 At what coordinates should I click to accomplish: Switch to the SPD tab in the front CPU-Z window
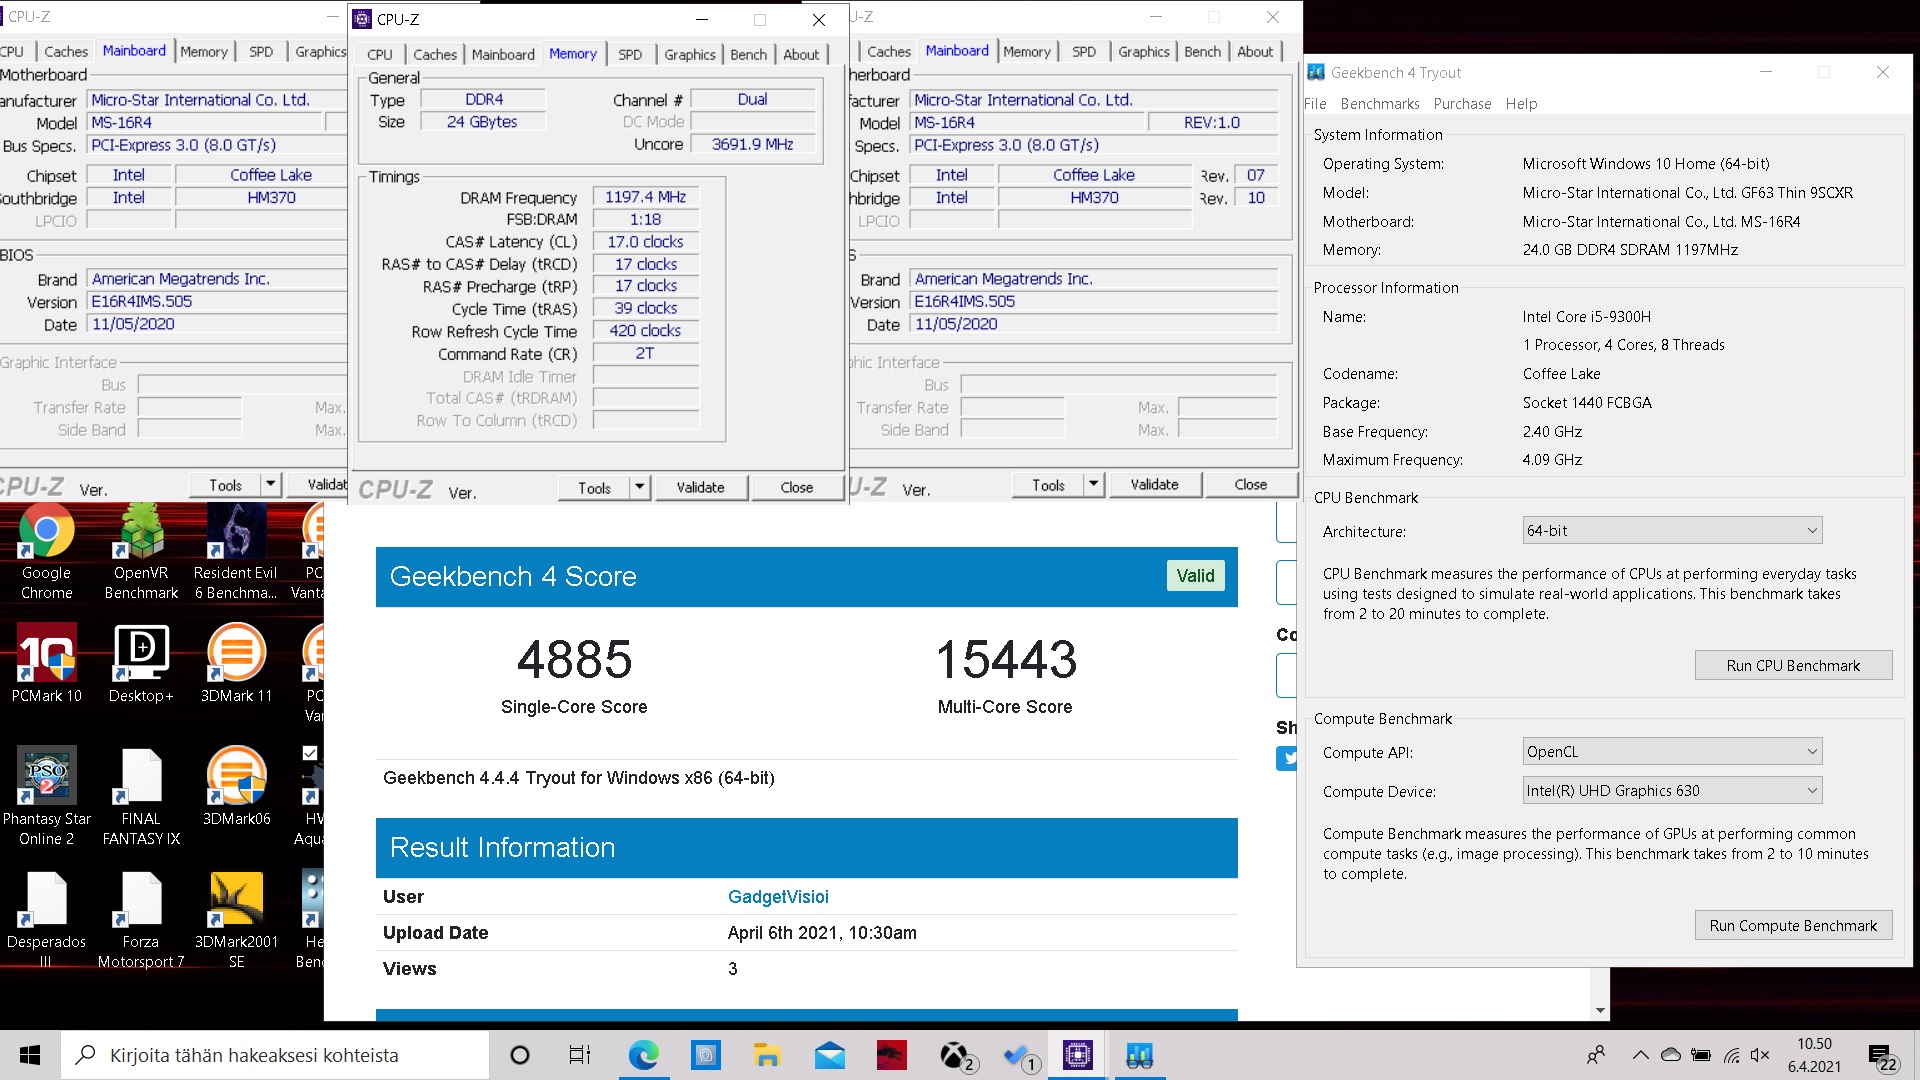tap(629, 55)
